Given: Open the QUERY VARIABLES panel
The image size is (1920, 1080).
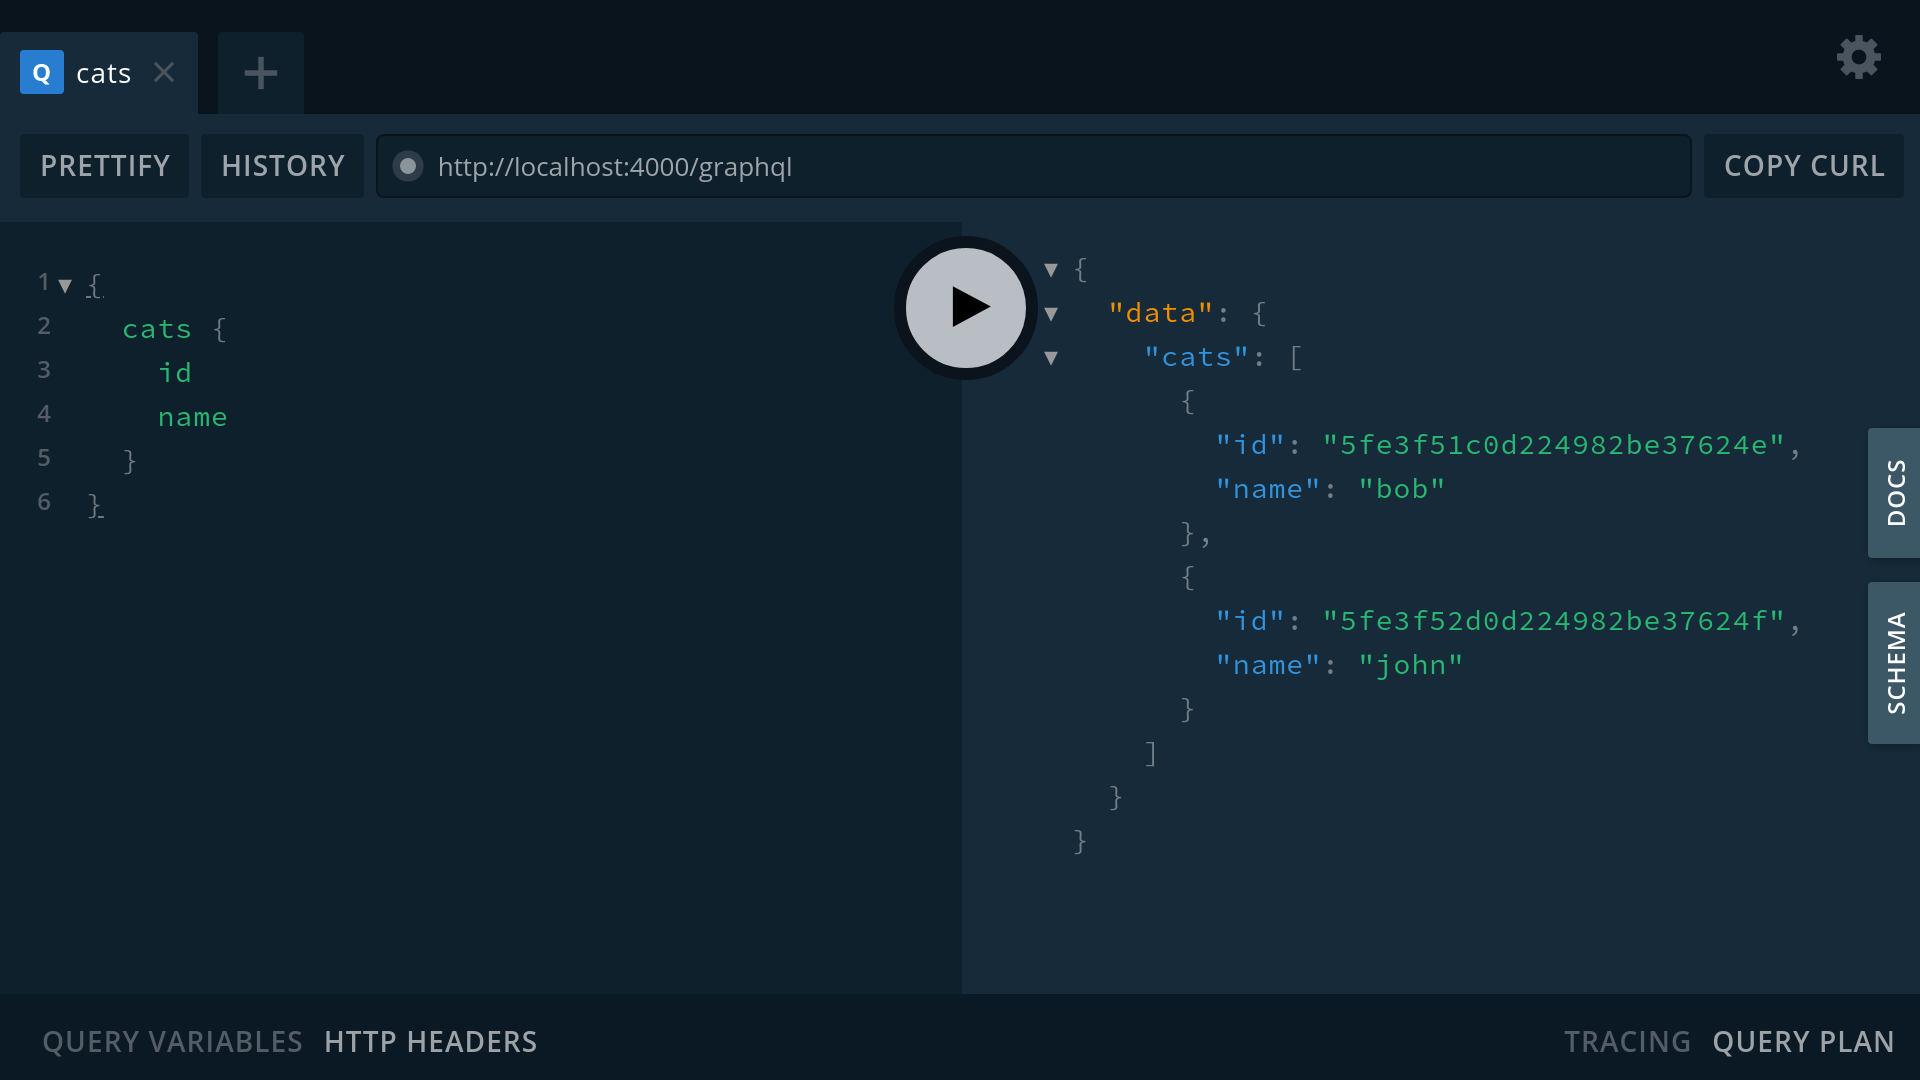Looking at the screenshot, I should tap(171, 1041).
